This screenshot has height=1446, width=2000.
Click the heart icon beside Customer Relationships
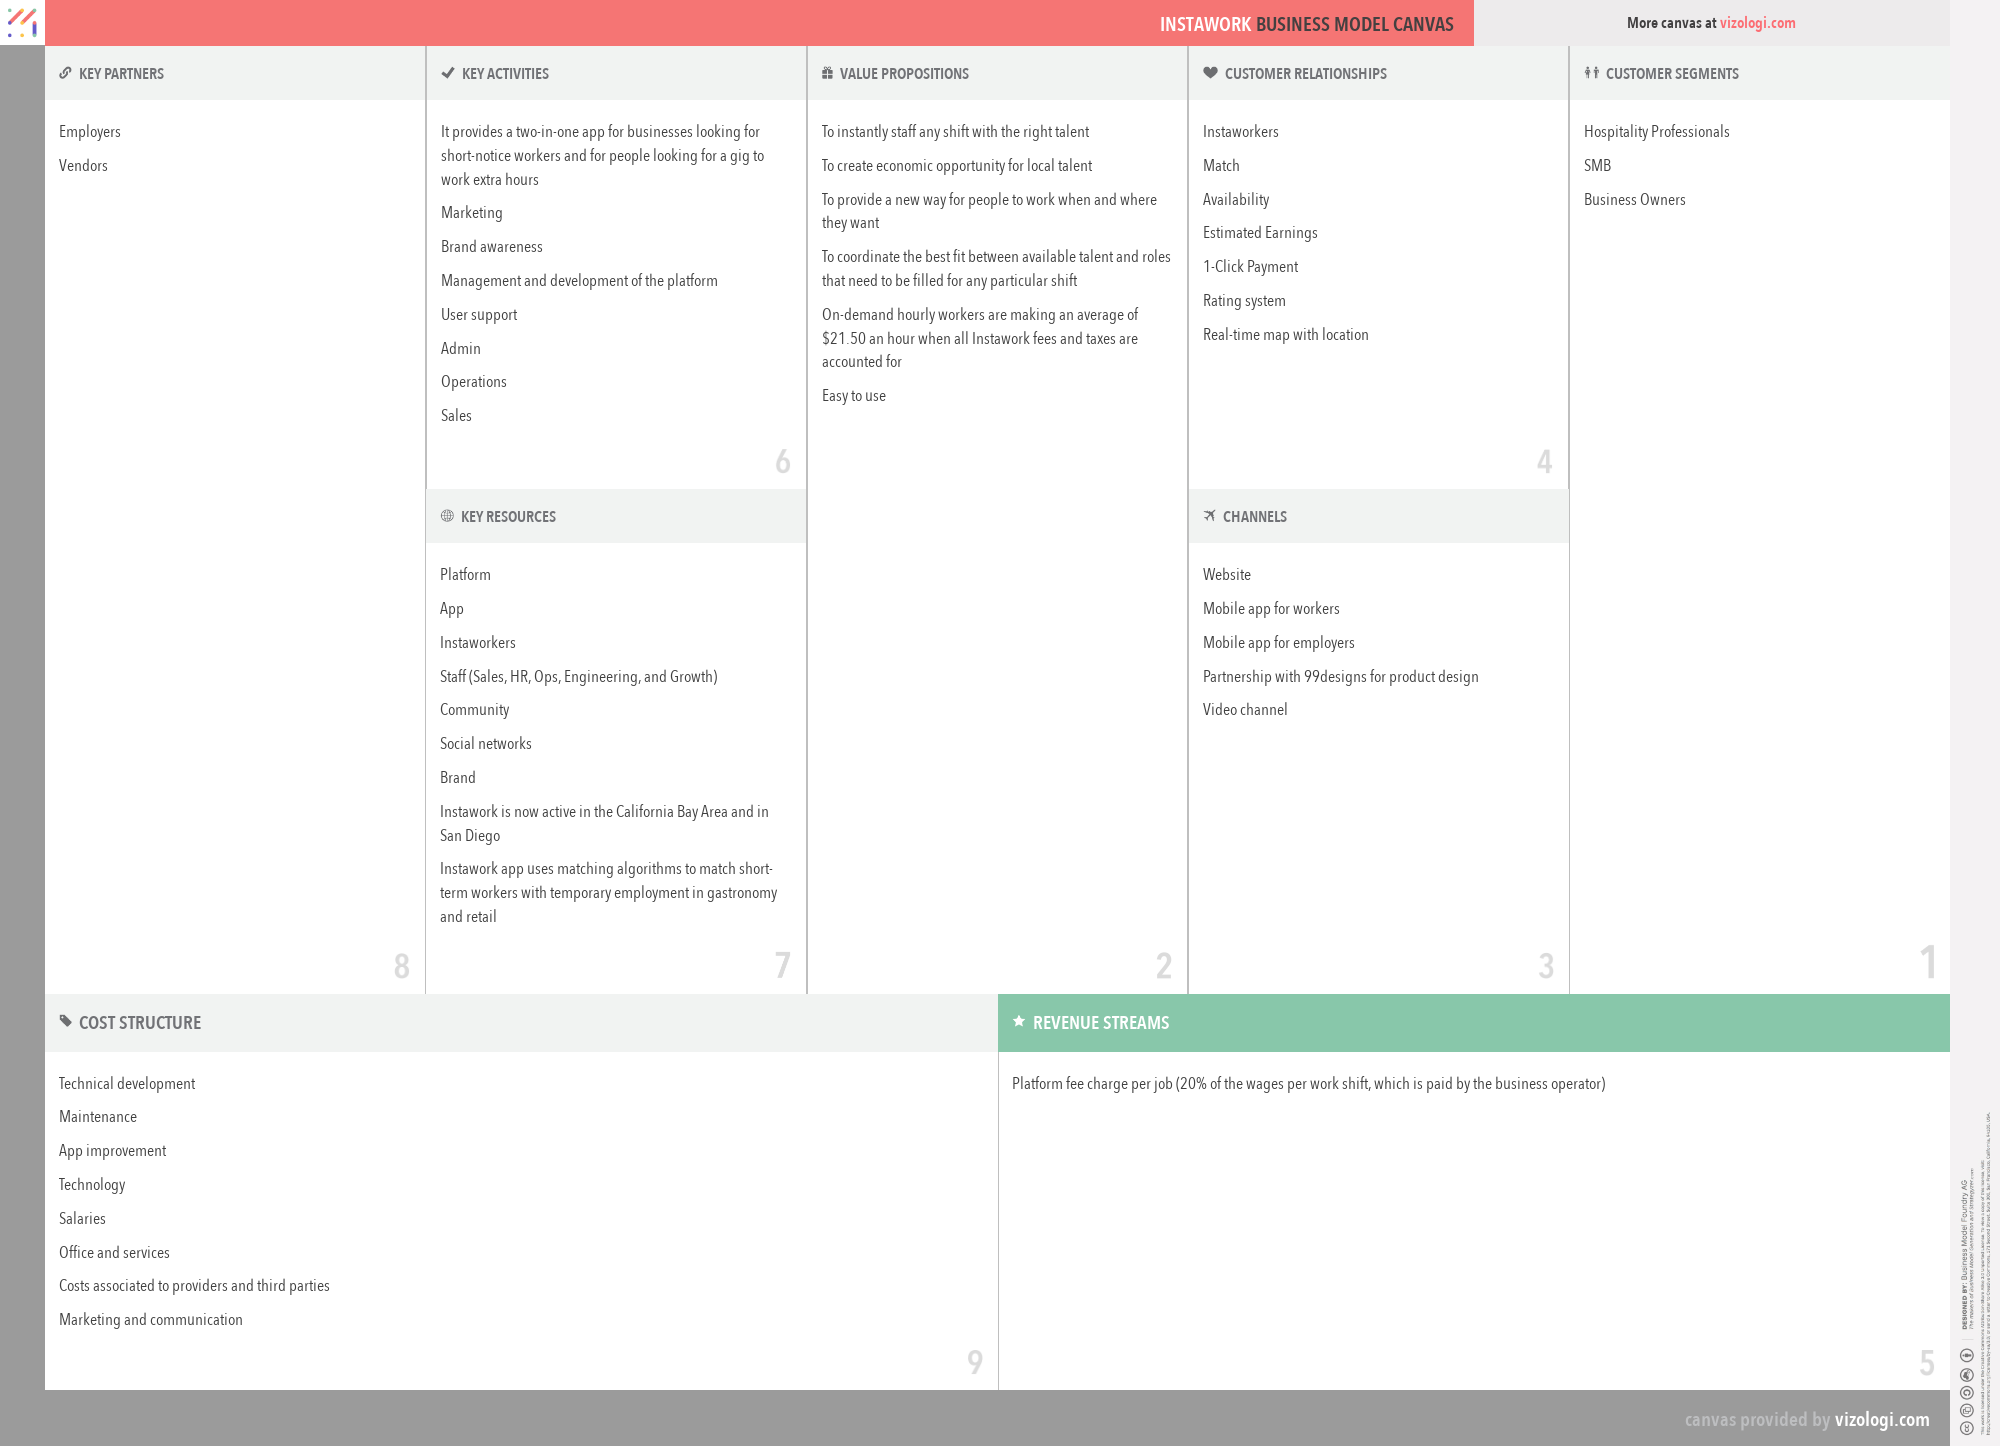coord(1210,73)
